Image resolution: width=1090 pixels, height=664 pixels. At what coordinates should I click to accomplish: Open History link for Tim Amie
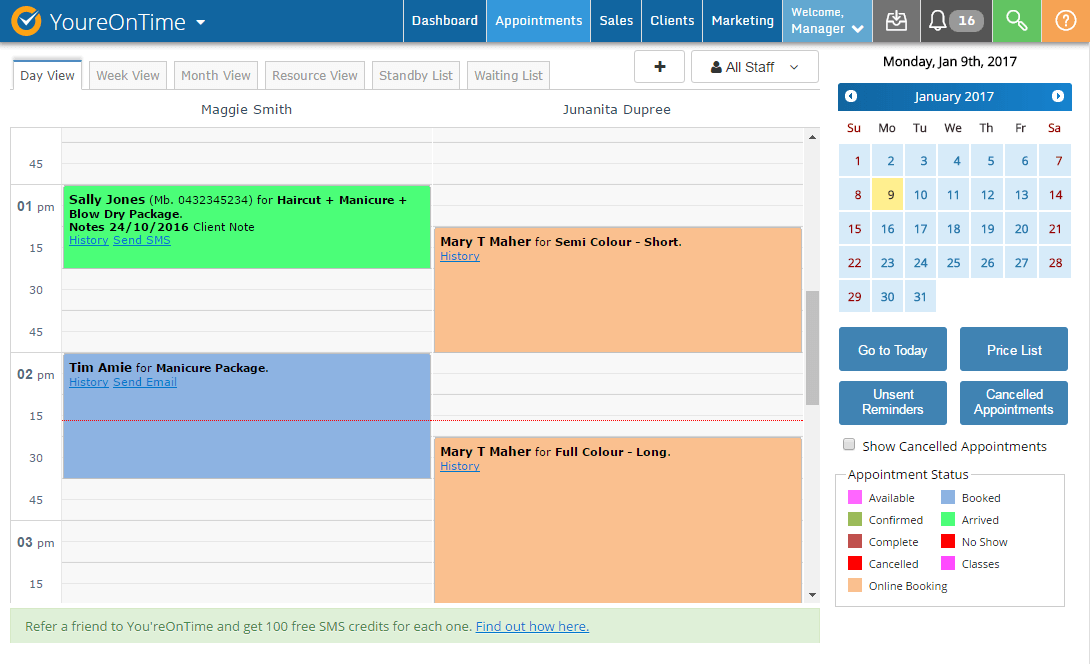coord(88,382)
